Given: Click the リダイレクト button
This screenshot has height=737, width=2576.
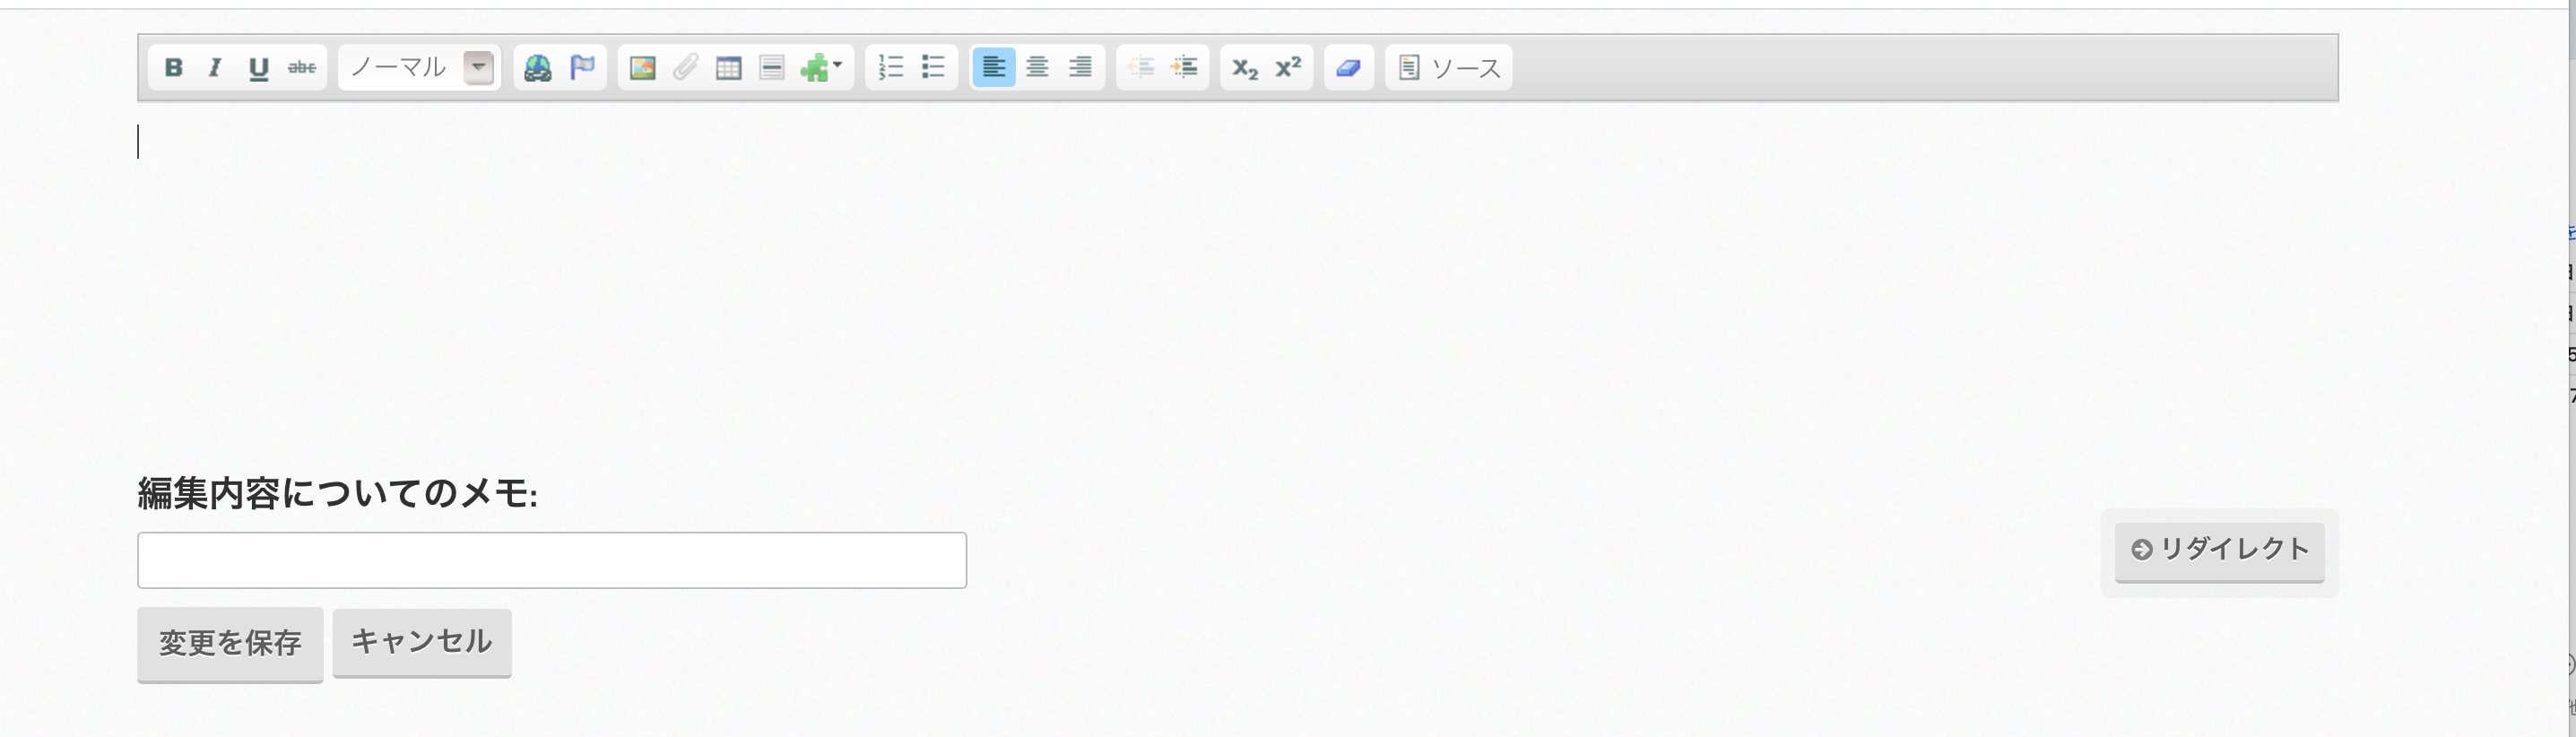Looking at the screenshot, I should coord(2219,551).
